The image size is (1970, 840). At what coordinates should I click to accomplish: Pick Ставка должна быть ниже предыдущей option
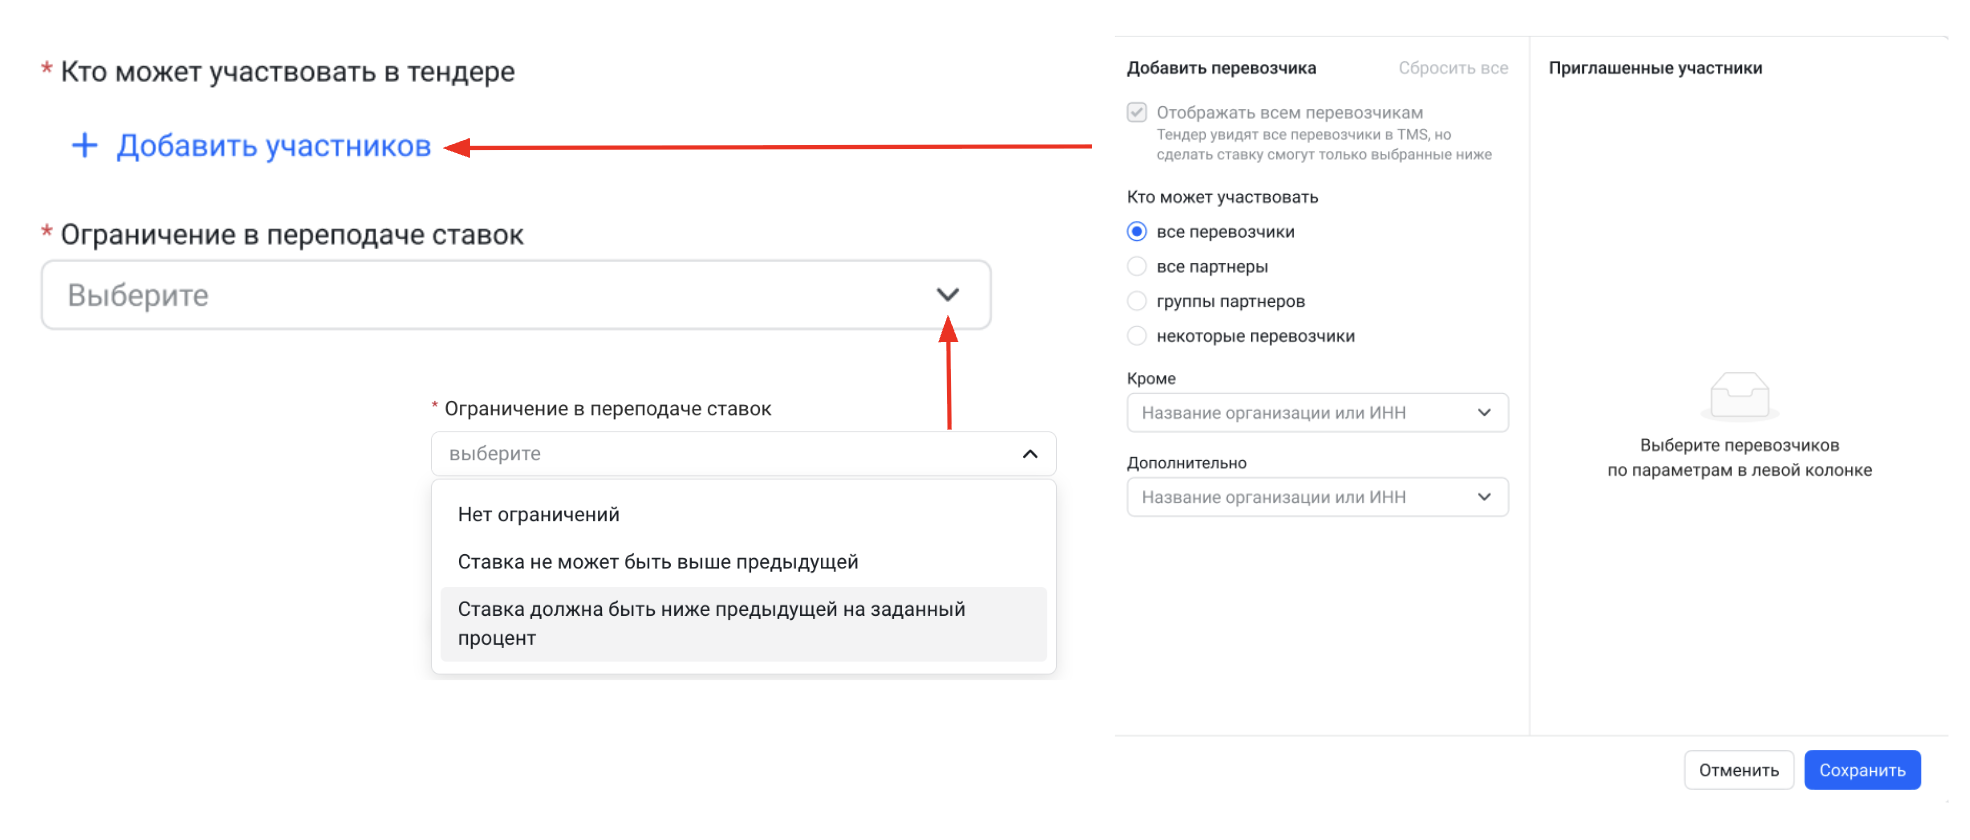(711, 623)
